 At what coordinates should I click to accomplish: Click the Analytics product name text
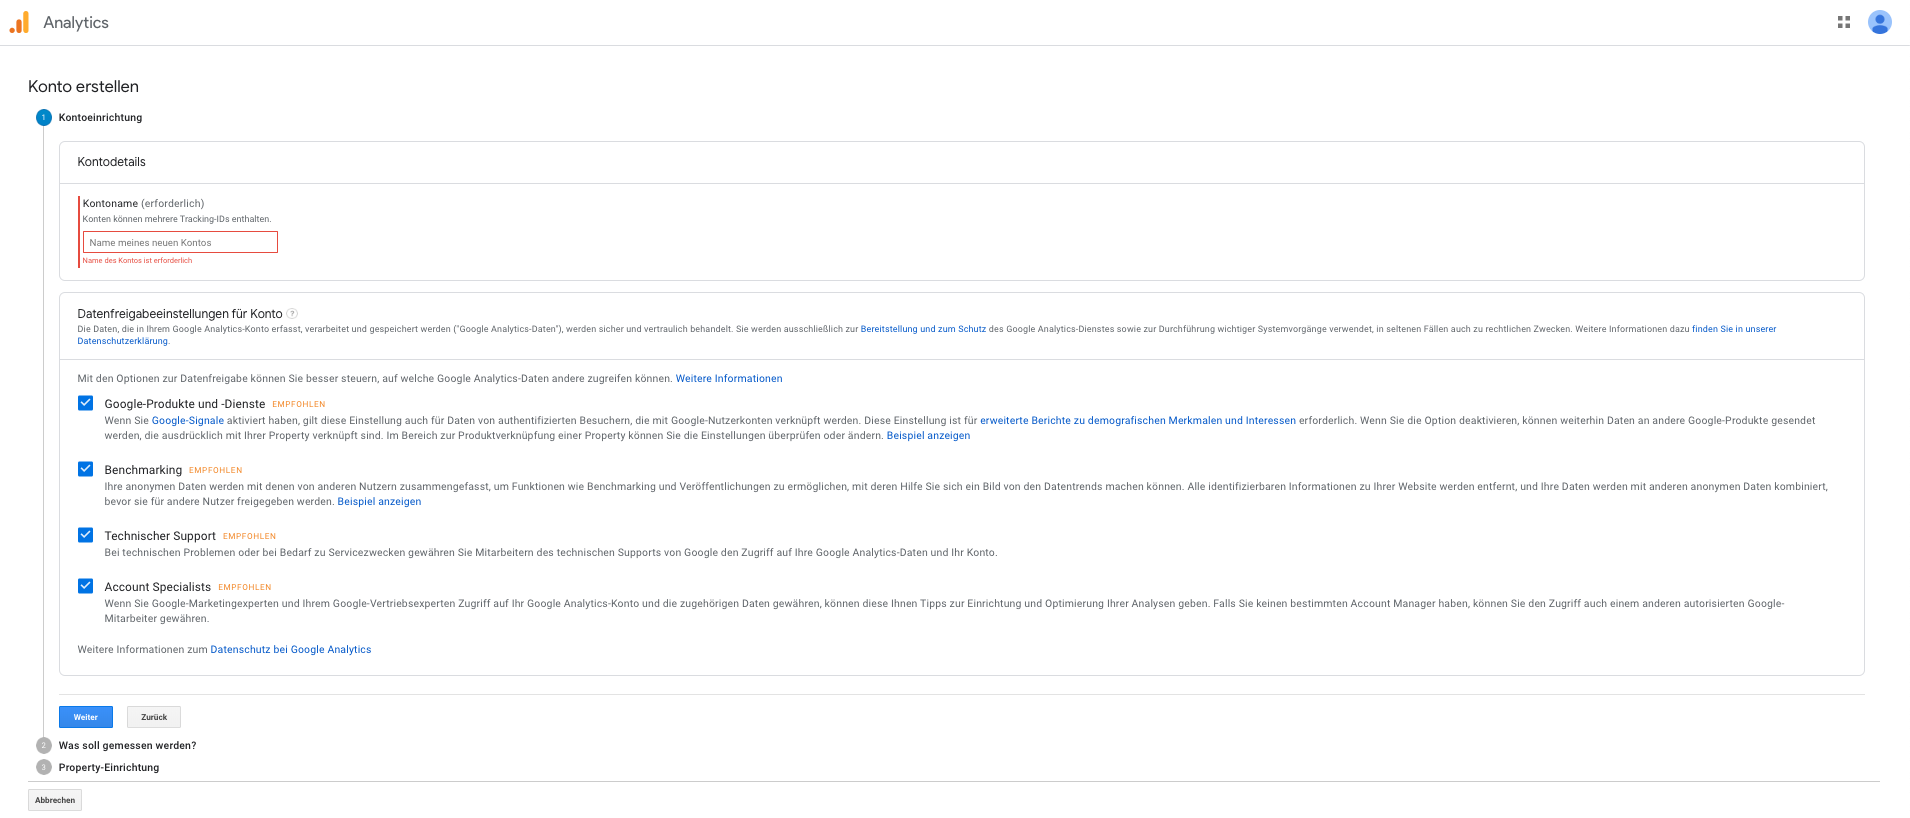click(x=76, y=22)
